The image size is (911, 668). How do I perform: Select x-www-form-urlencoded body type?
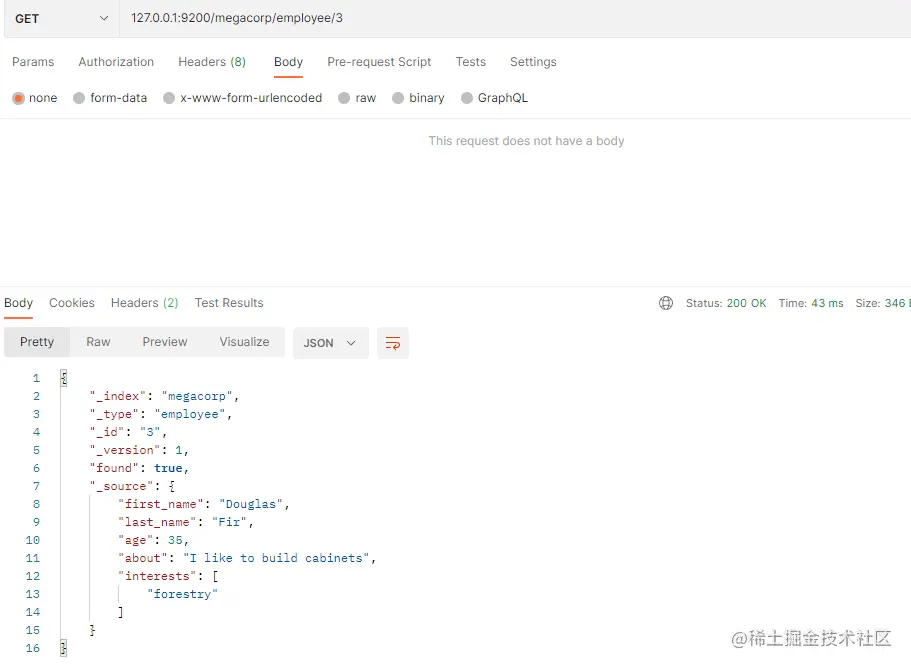coord(243,98)
